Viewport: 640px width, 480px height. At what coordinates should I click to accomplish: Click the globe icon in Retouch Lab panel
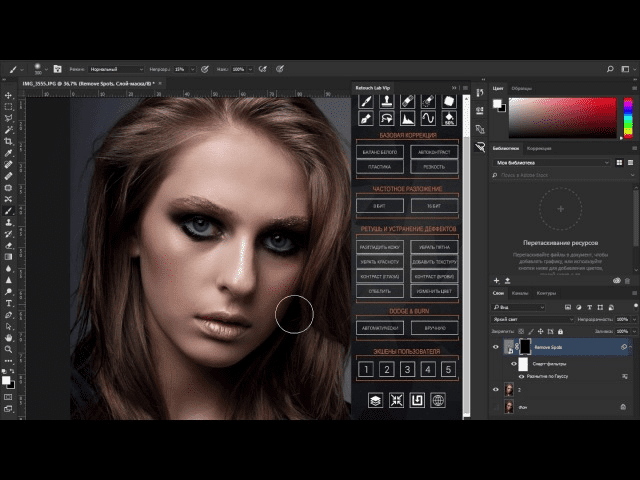click(x=437, y=400)
